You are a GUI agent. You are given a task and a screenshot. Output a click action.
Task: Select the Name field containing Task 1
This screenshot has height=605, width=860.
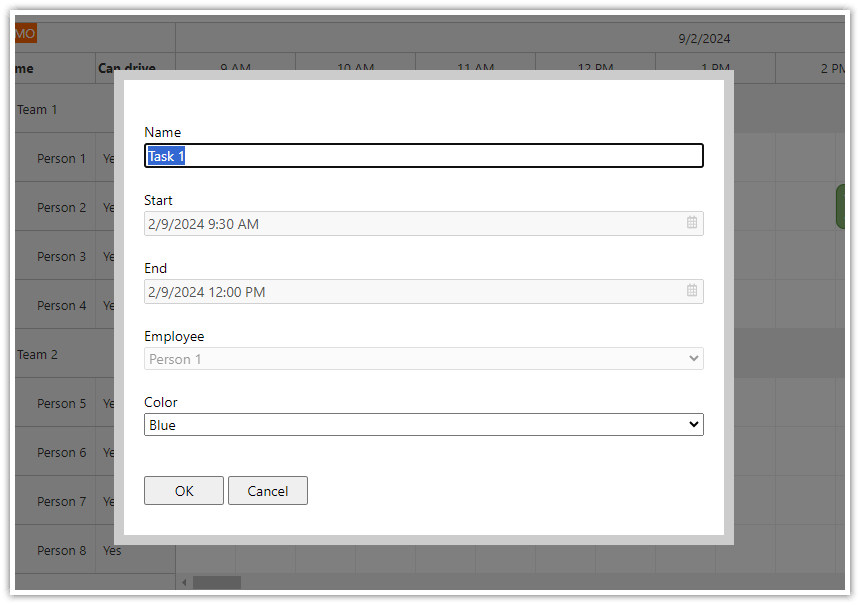pos(423,155)
